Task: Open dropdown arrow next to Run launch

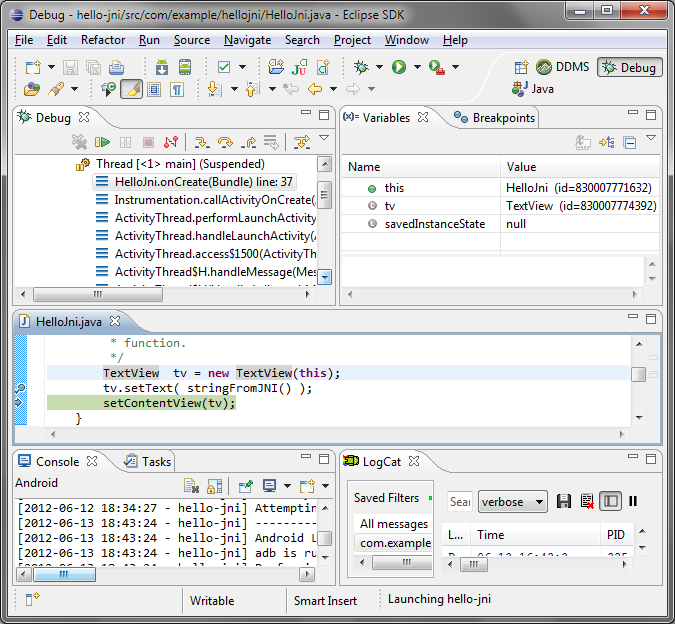Action: coord(417,67)
